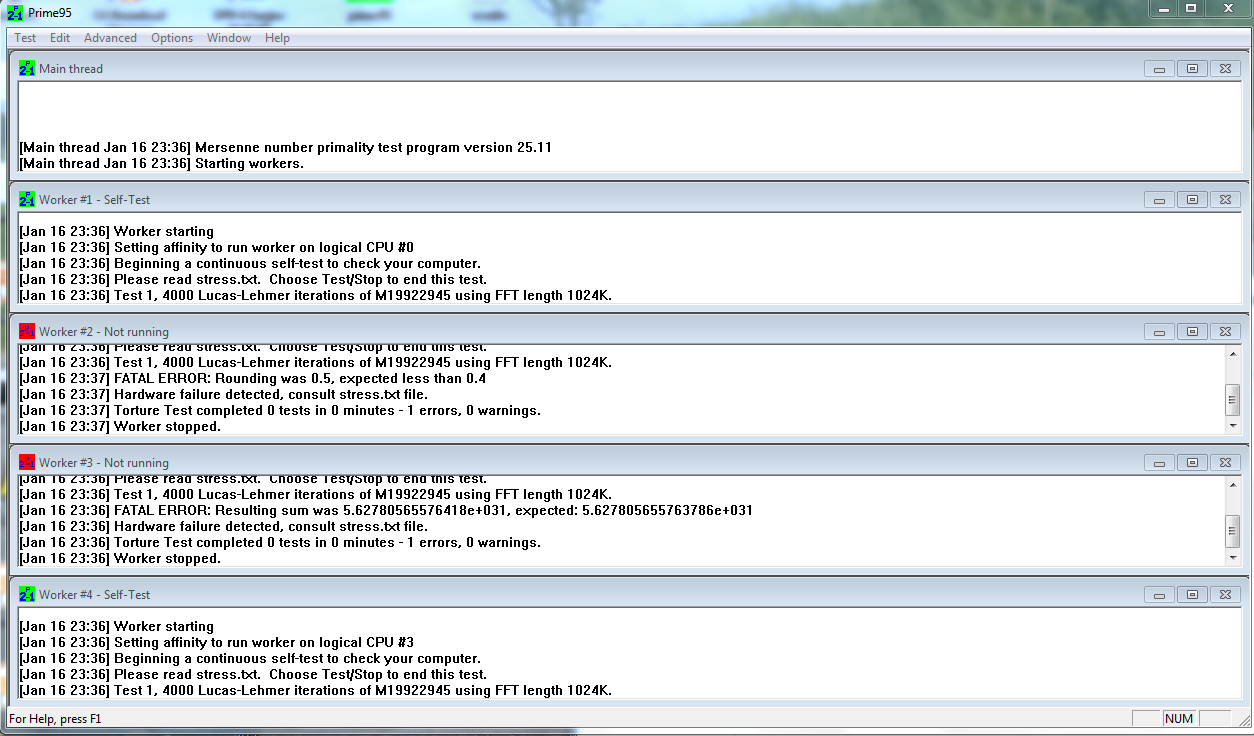Close the Worker #4 Self-Test window
Viewport: 1254px width, 736px height.
1225,594
